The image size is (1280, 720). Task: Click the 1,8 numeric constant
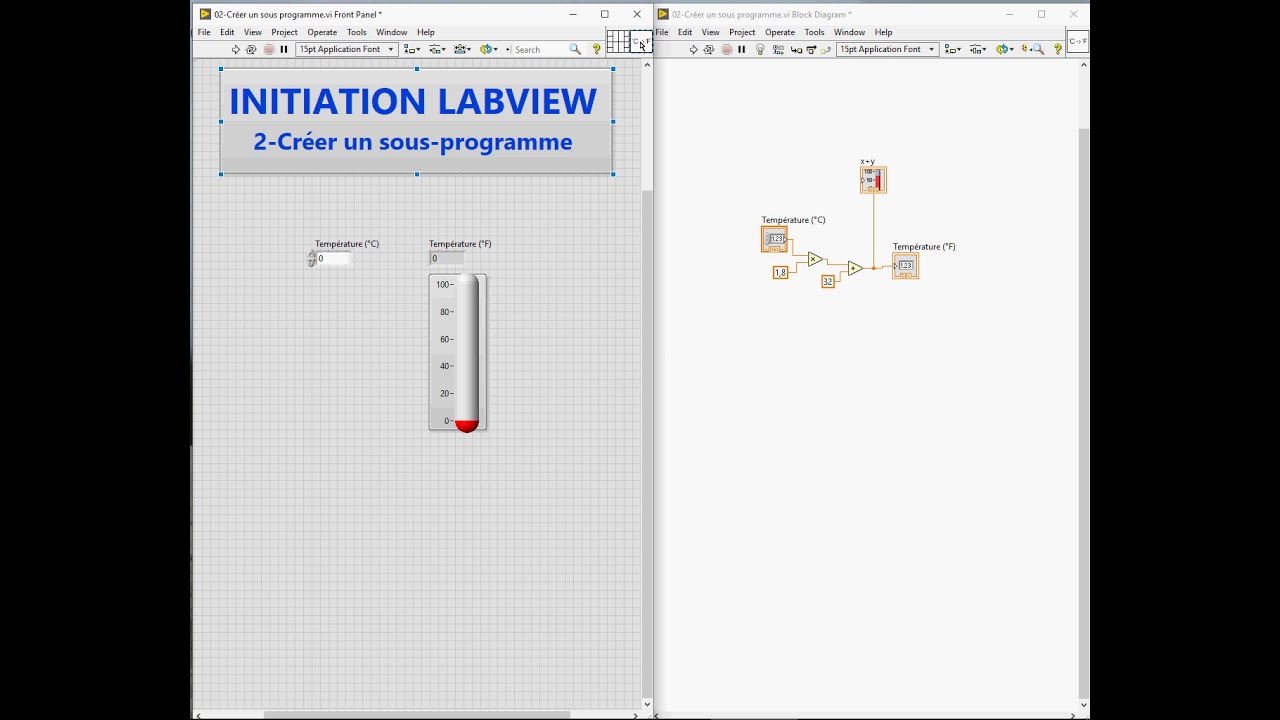pos(780,272)
